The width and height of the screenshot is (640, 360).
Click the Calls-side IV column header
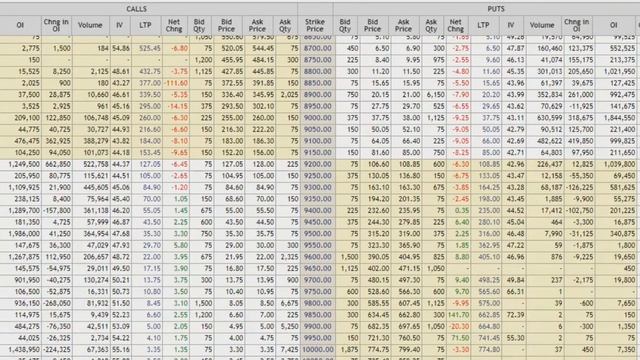point(119,25)
